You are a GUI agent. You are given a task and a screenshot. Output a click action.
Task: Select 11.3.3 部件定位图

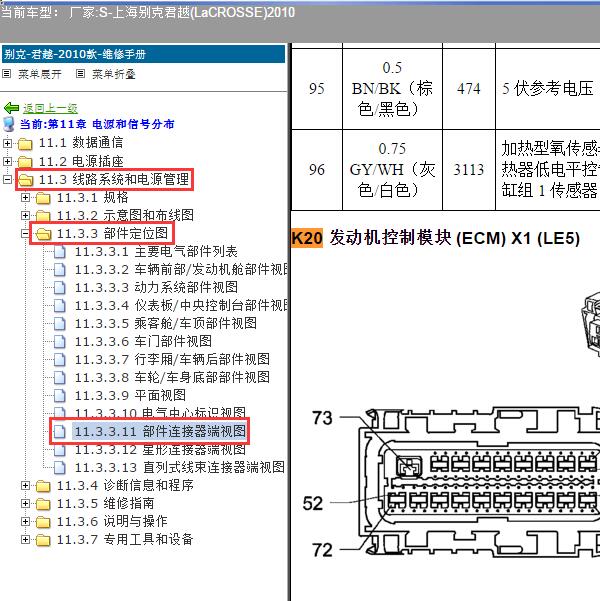pyautogui.click(x=112, y=233)
